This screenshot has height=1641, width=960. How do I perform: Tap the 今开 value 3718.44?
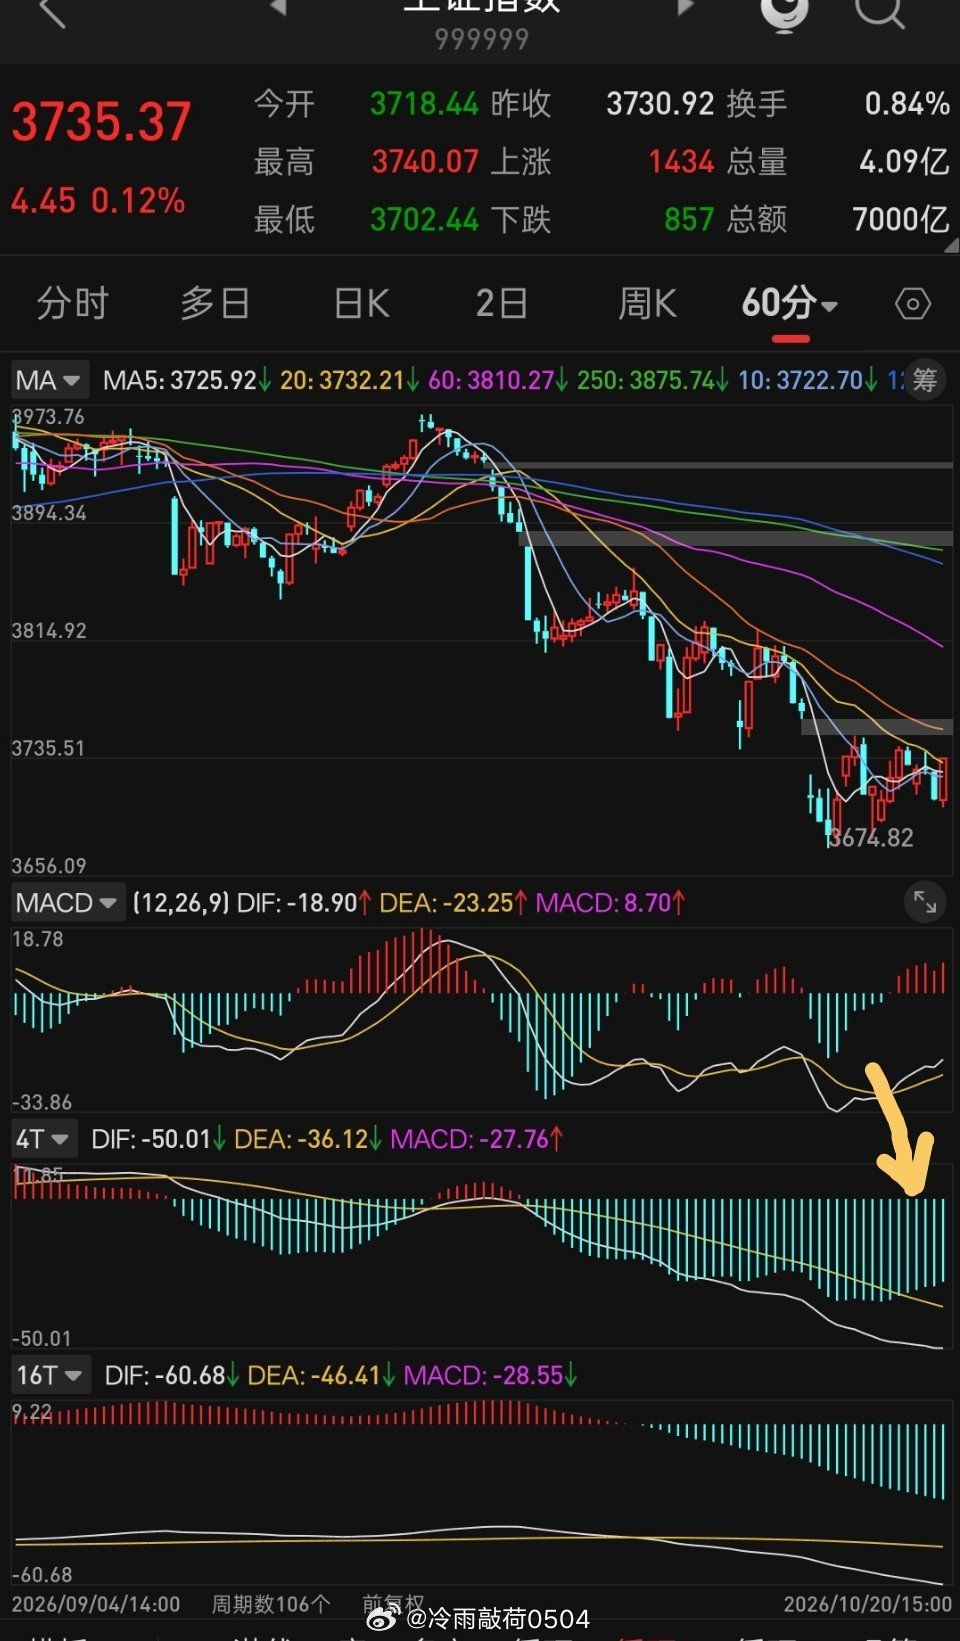pyautogui.click(x=425, y=103)
